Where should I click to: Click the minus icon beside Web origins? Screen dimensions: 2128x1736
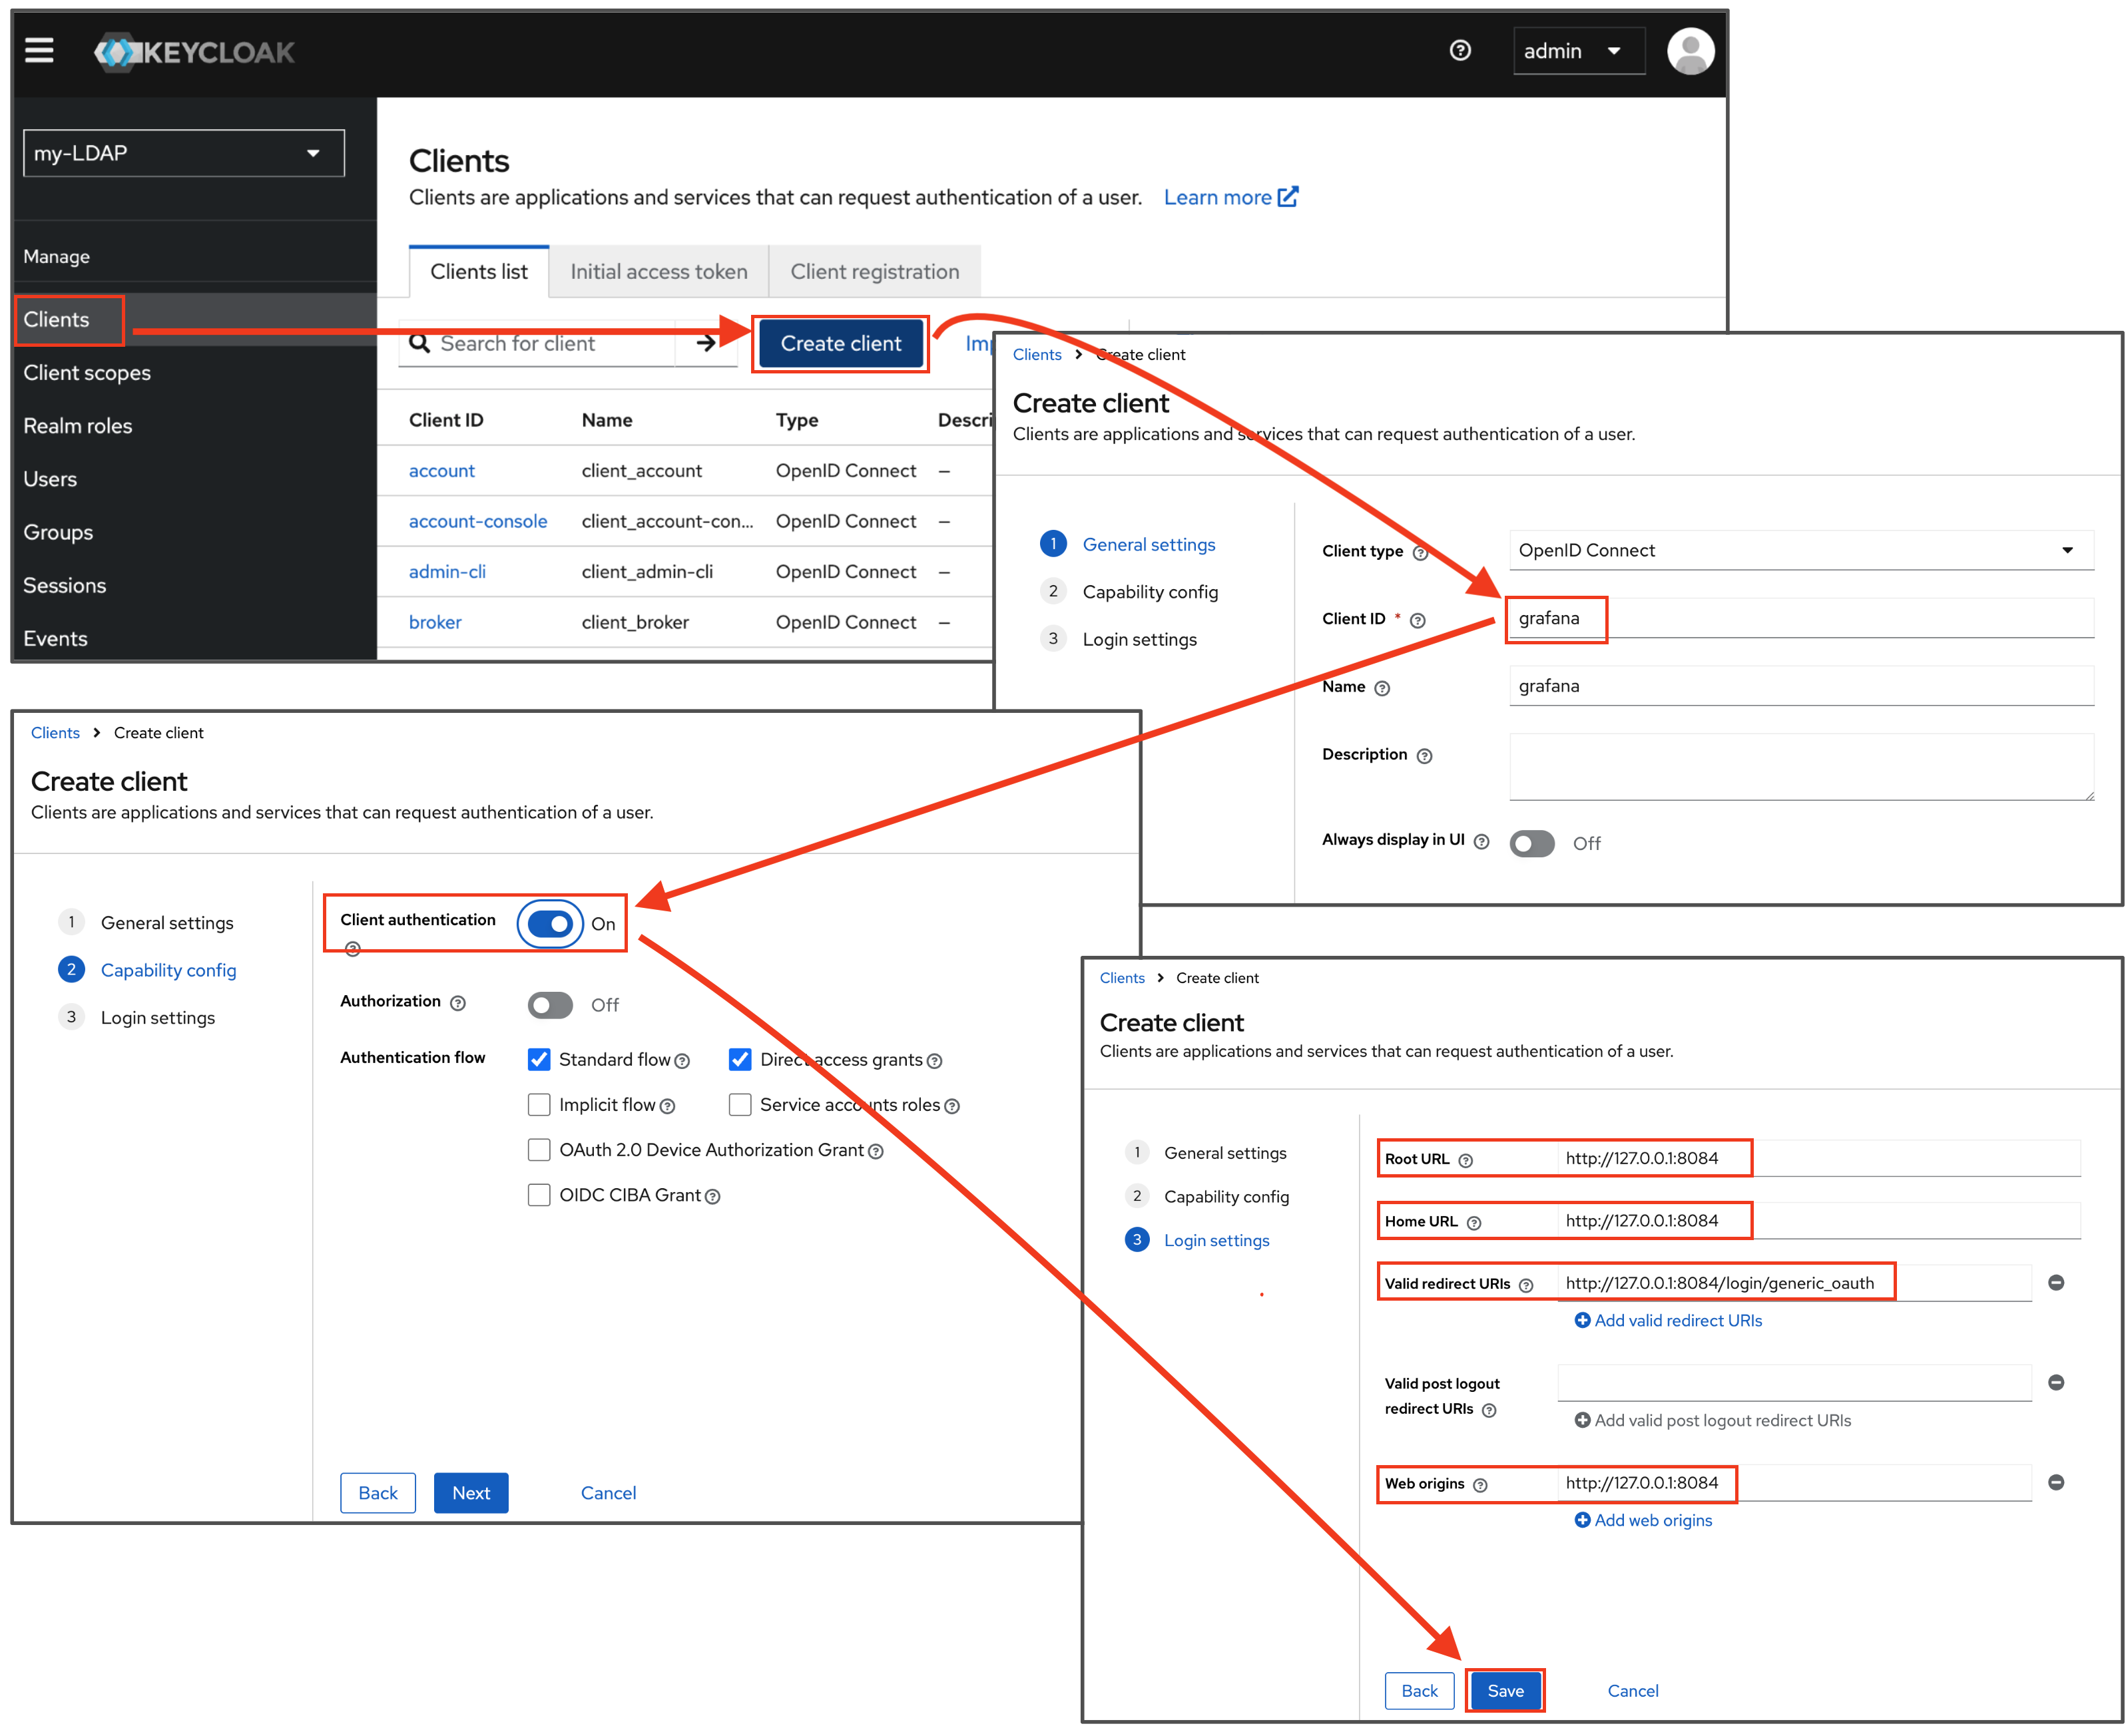[2056, 1482]
